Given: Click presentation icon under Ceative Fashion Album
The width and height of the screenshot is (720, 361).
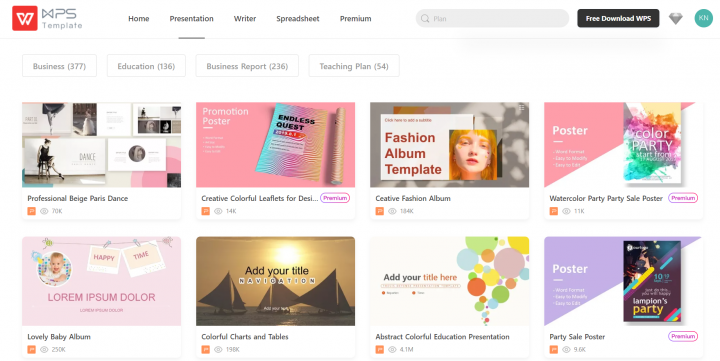Looking at the screenshot, I should coord(379,211).
